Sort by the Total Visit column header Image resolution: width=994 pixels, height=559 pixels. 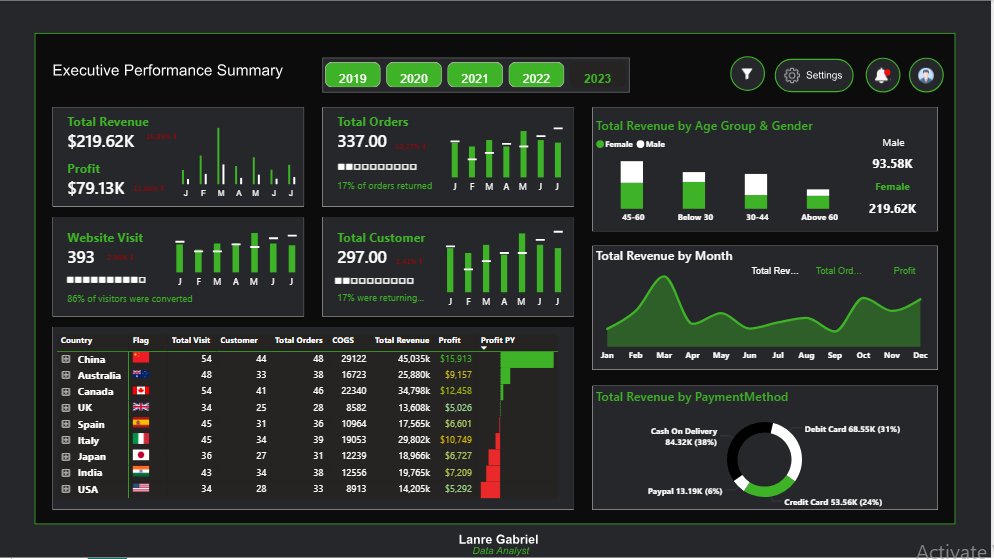(x=190, y=340)
